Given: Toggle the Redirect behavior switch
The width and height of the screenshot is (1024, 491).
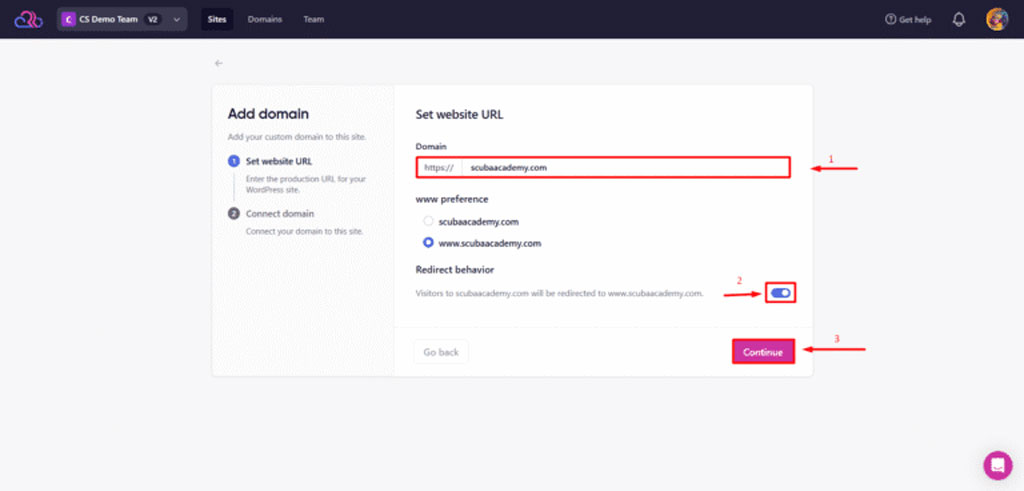Looking at the screenshot, I should (780, 293).
